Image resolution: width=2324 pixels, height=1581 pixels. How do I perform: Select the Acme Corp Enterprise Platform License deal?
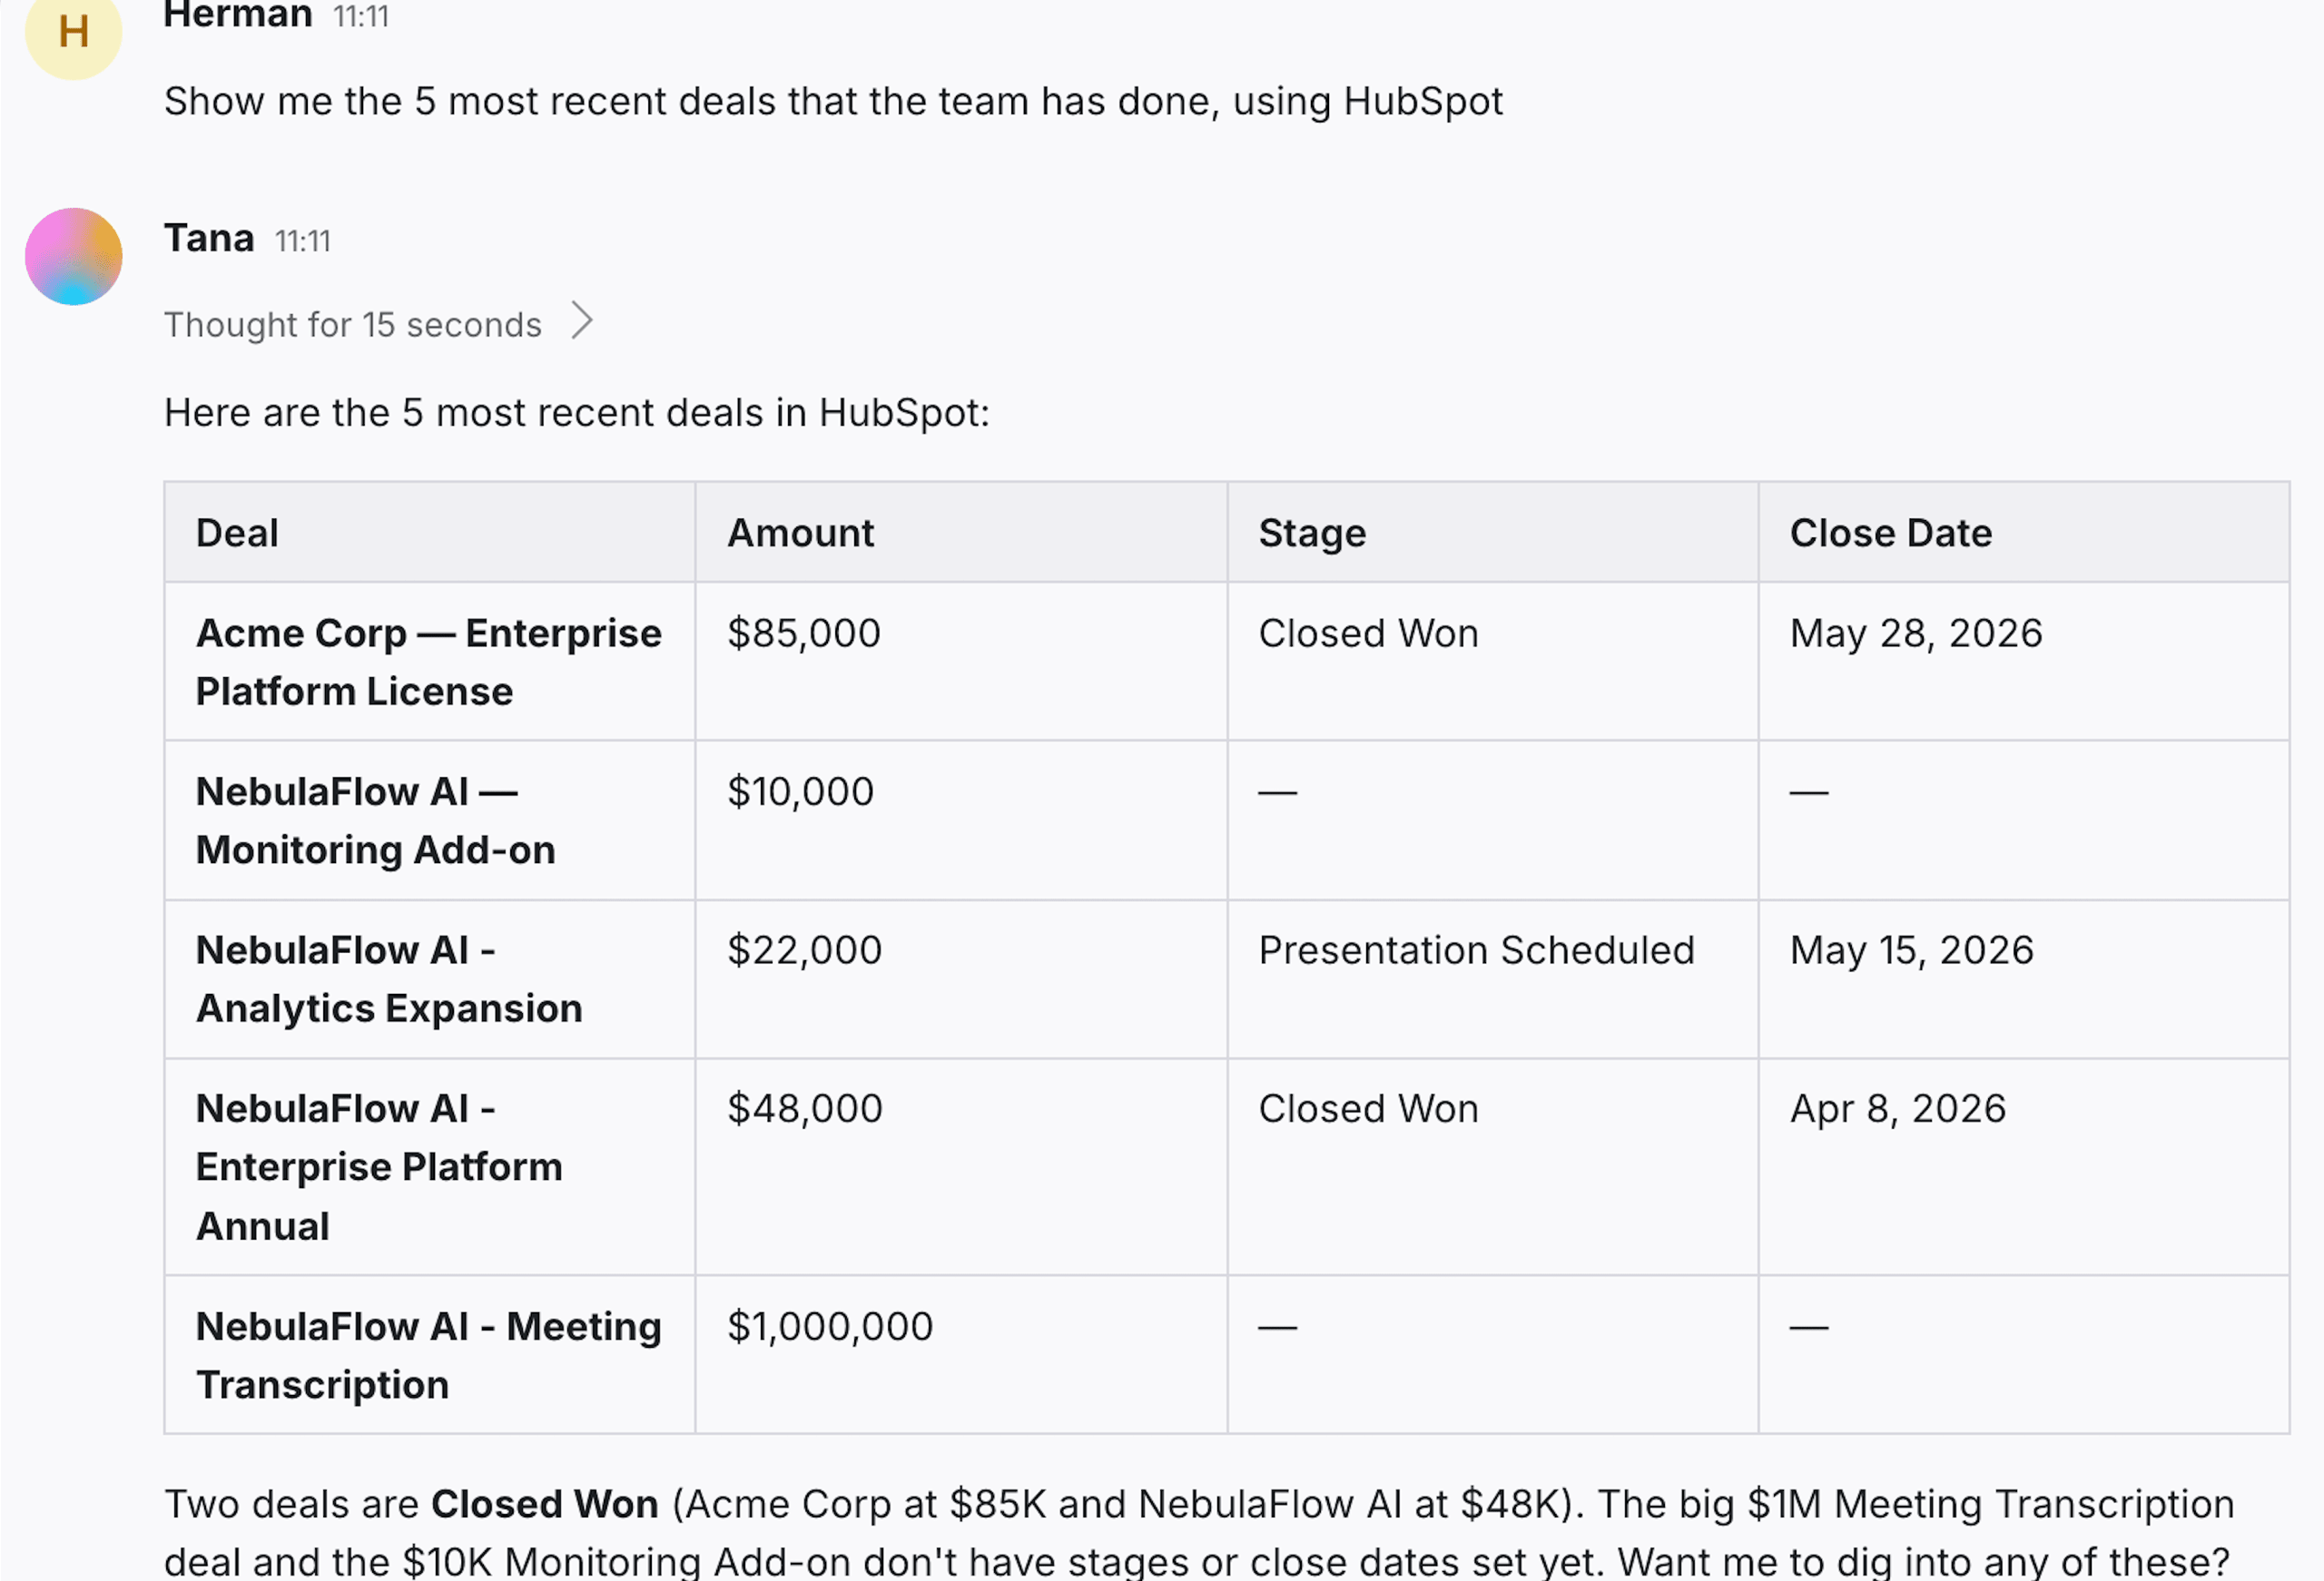point(429,662)
